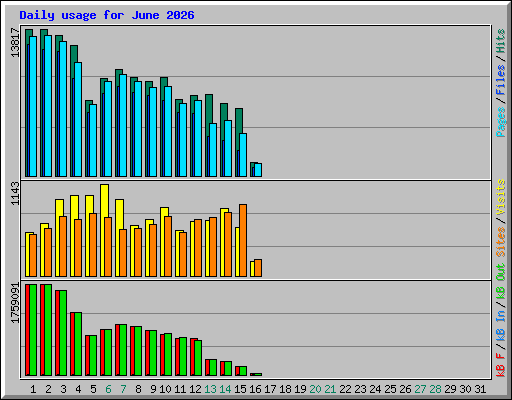Click day 18 on the x-axis
This screenshot has width=512, height=400.
click(x=285, y=389)
